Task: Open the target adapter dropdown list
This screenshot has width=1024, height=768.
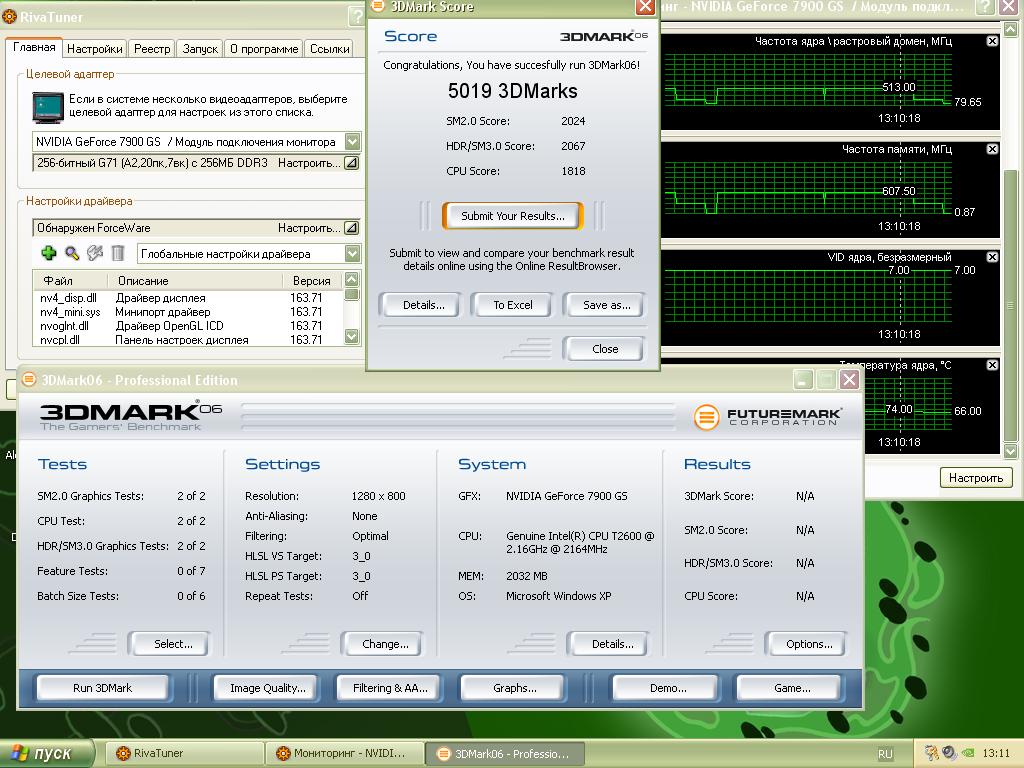Action: click(353, 142)
